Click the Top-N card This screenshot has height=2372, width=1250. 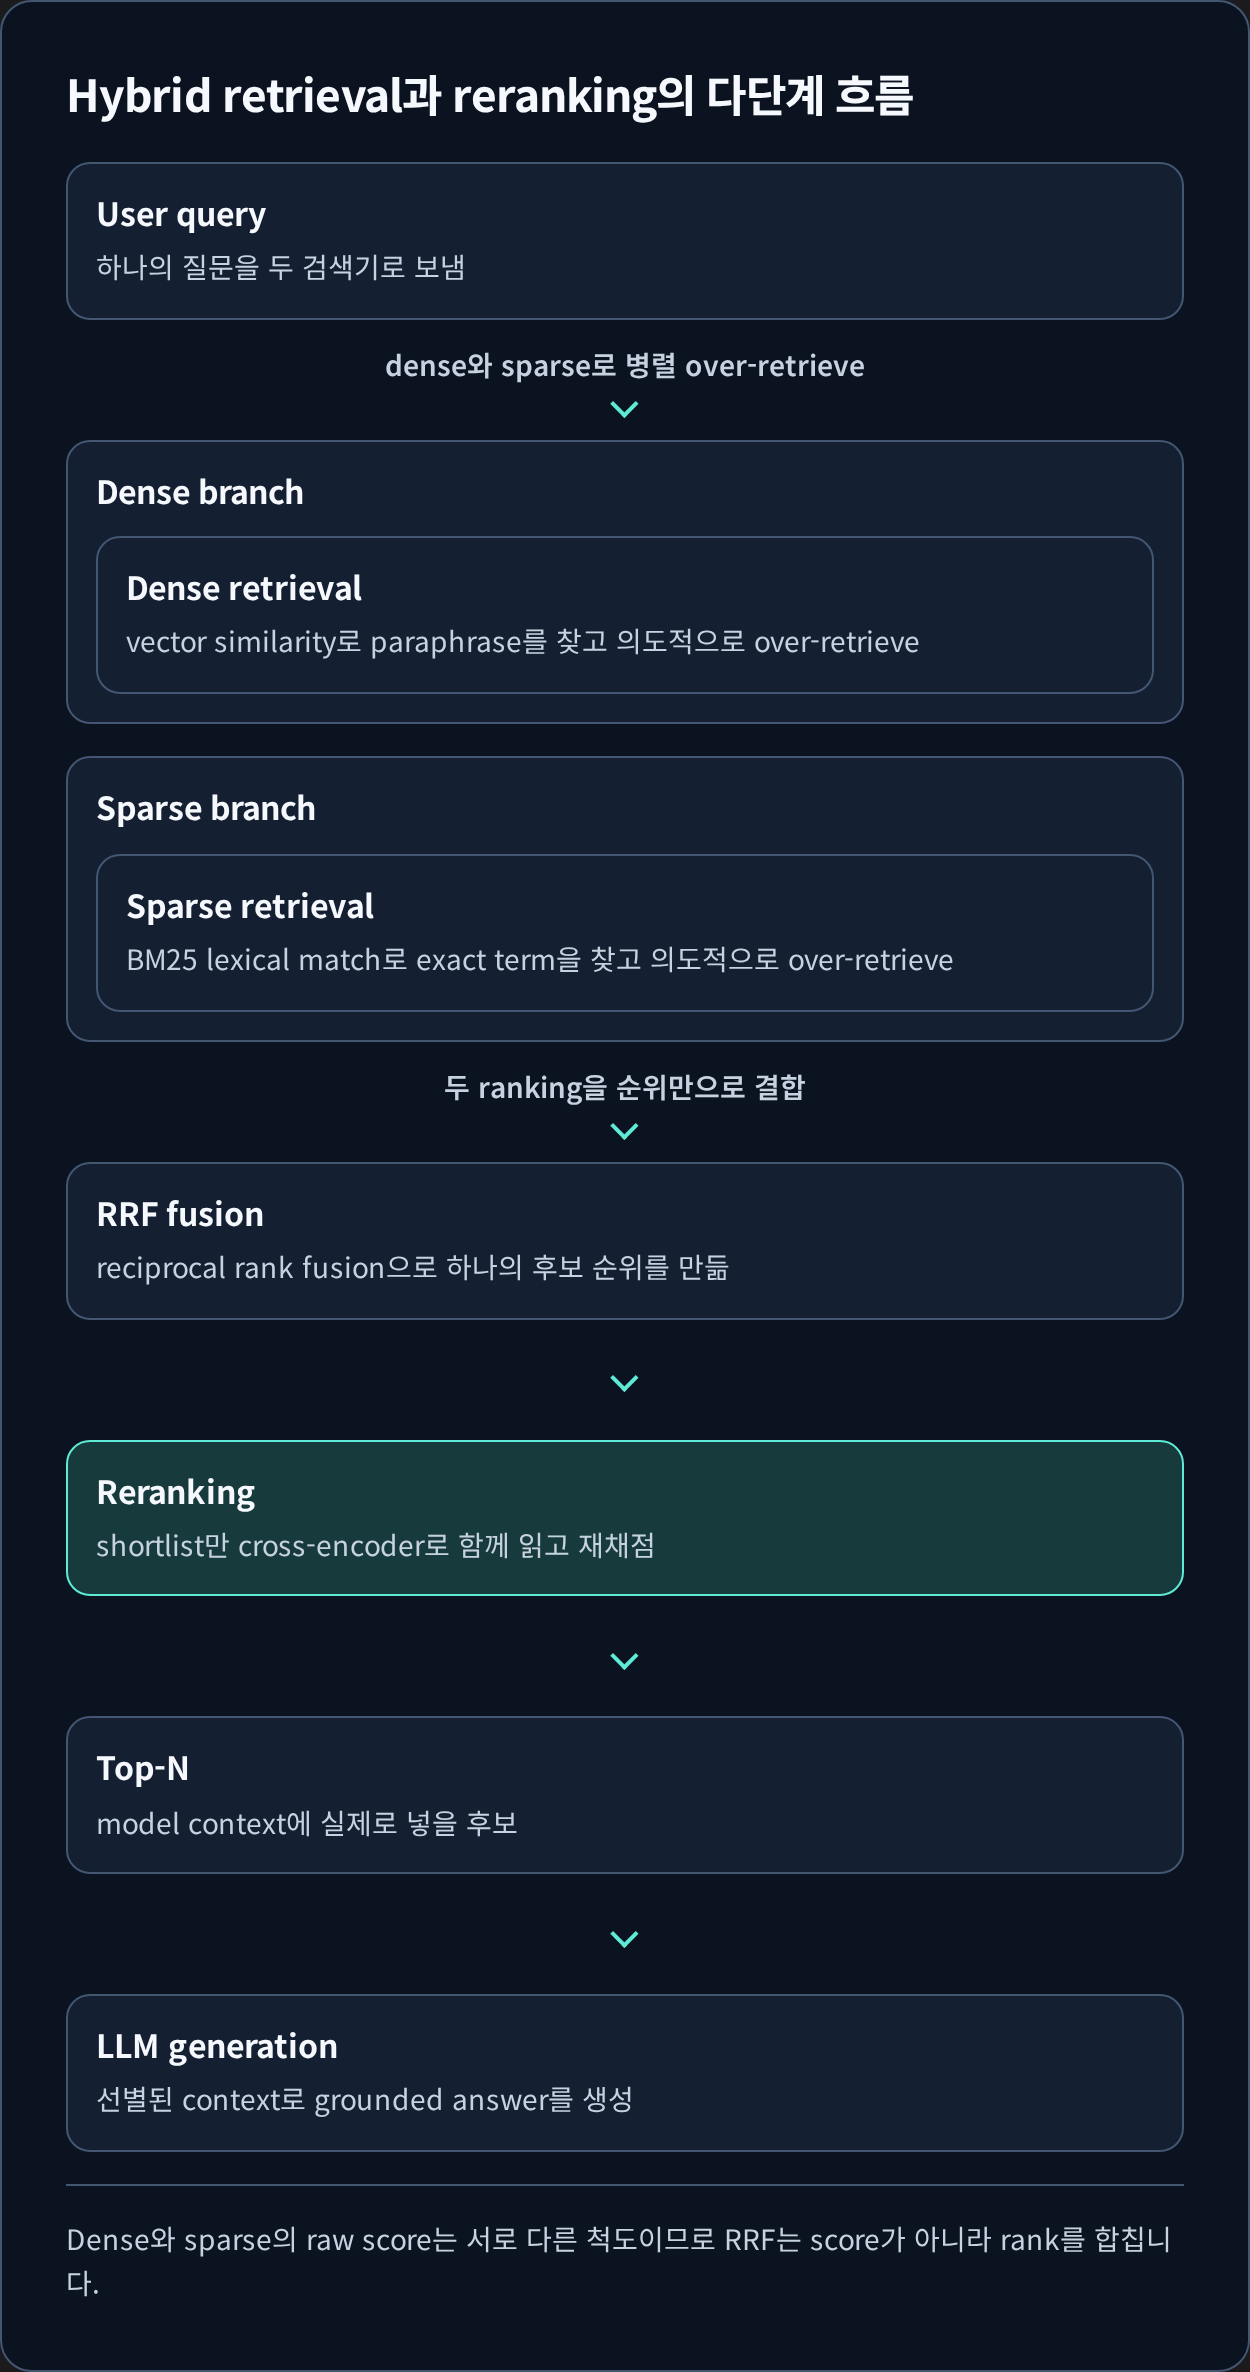625,1795
